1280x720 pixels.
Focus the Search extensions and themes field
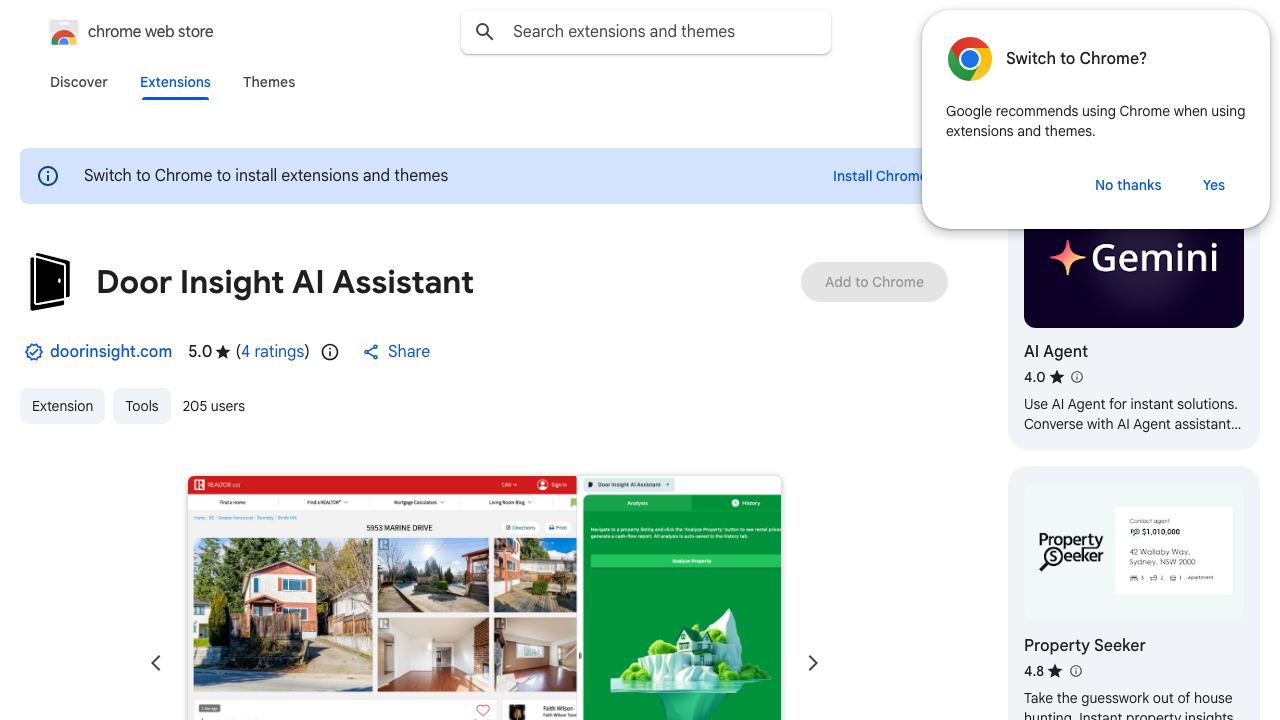646,32
